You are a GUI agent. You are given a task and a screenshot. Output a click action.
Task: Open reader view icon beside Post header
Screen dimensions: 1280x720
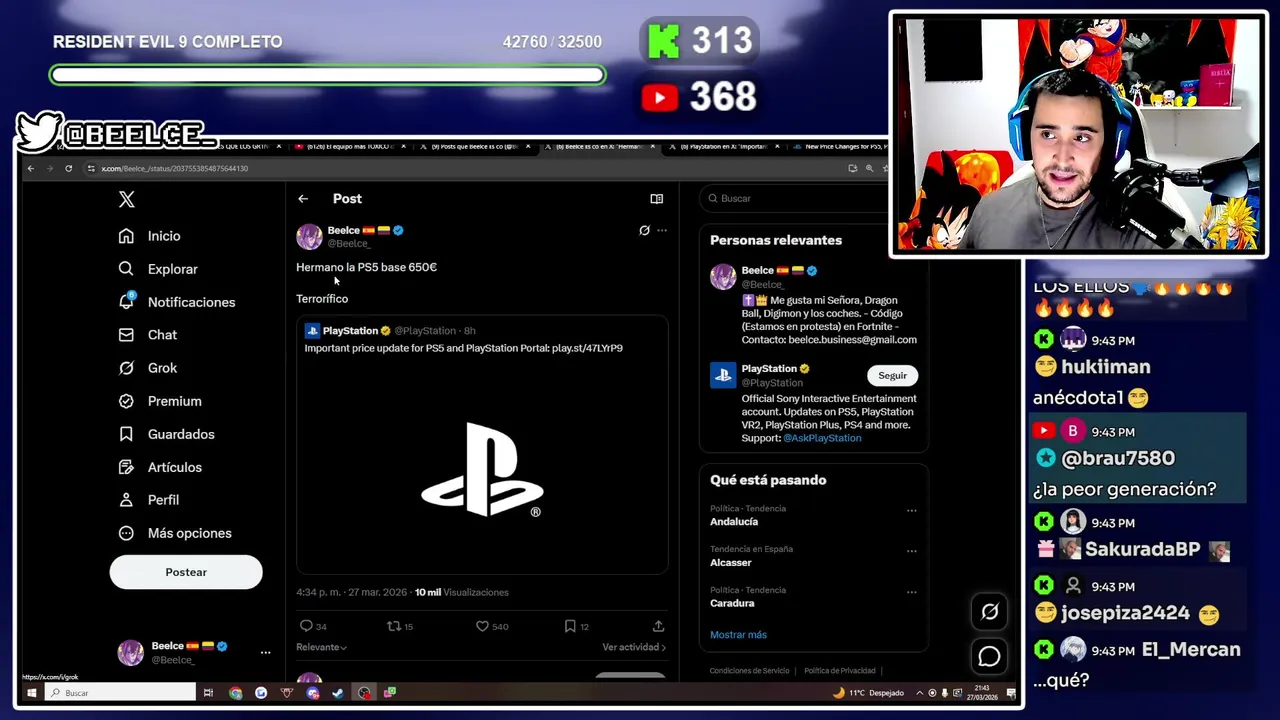657,199
